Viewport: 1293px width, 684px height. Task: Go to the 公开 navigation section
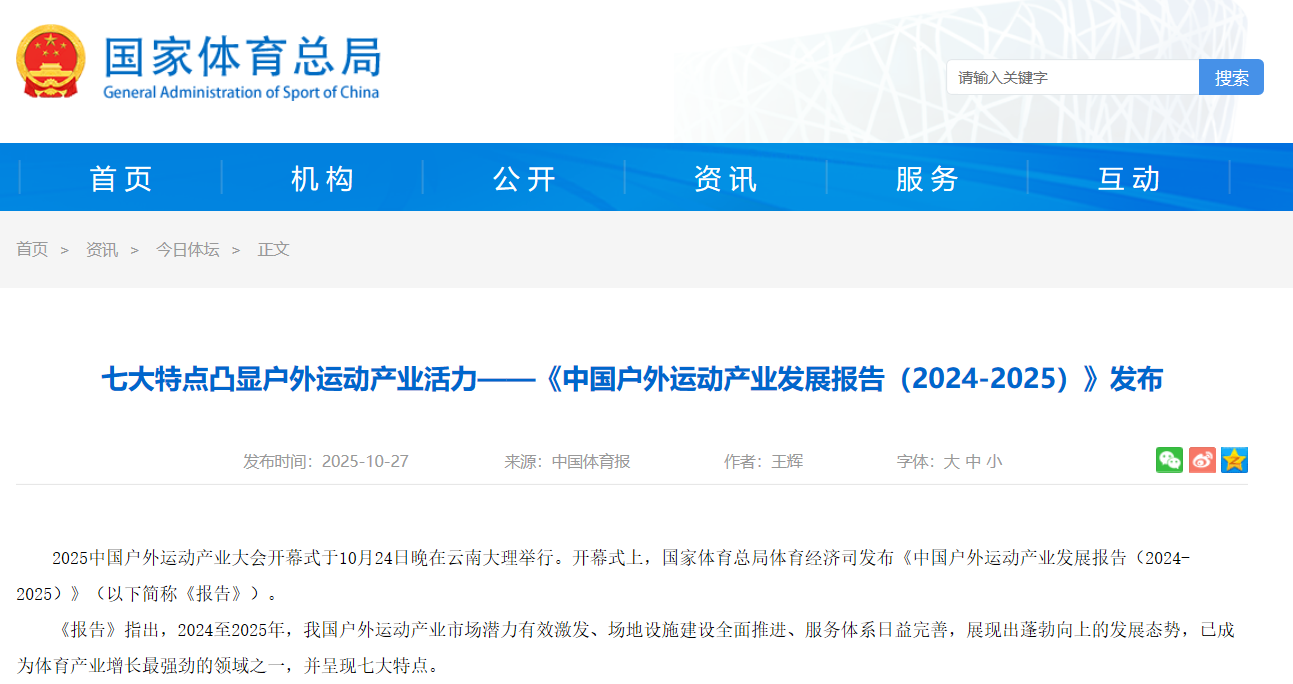coord(524,178)
